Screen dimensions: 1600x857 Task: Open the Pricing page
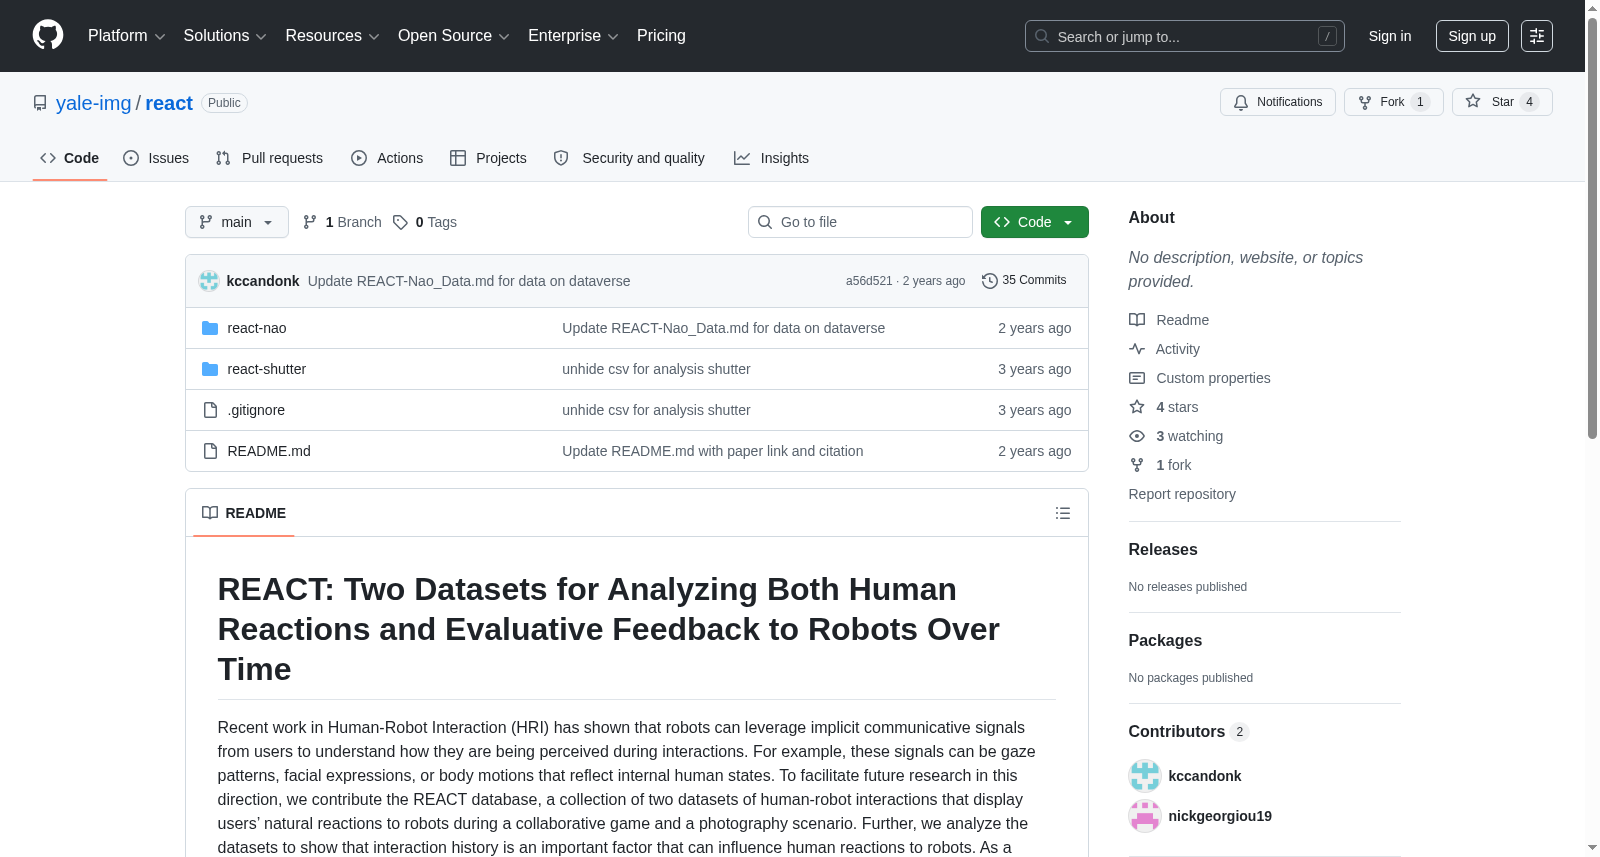pos(661,36)
